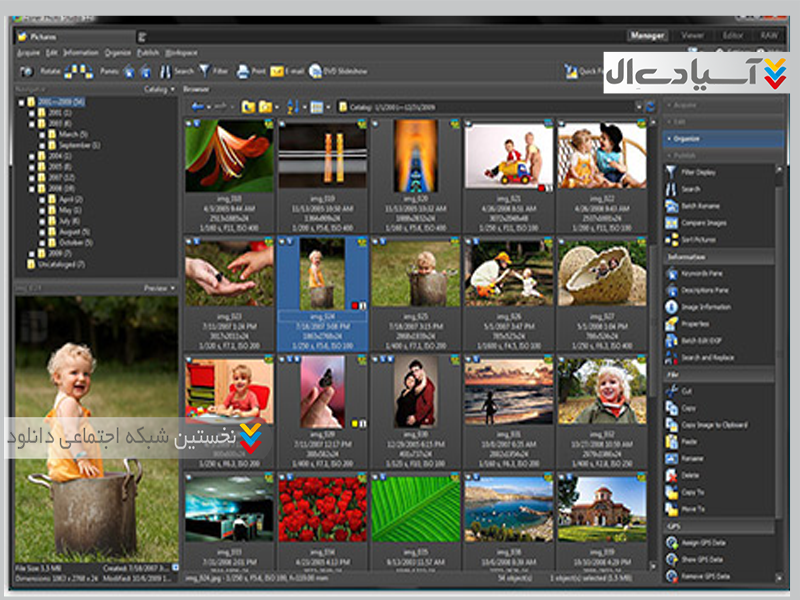Screen dimensions: 800x600
Task: Open the Catalog dropdown in Navigator panel
Action: pos(159,89)
